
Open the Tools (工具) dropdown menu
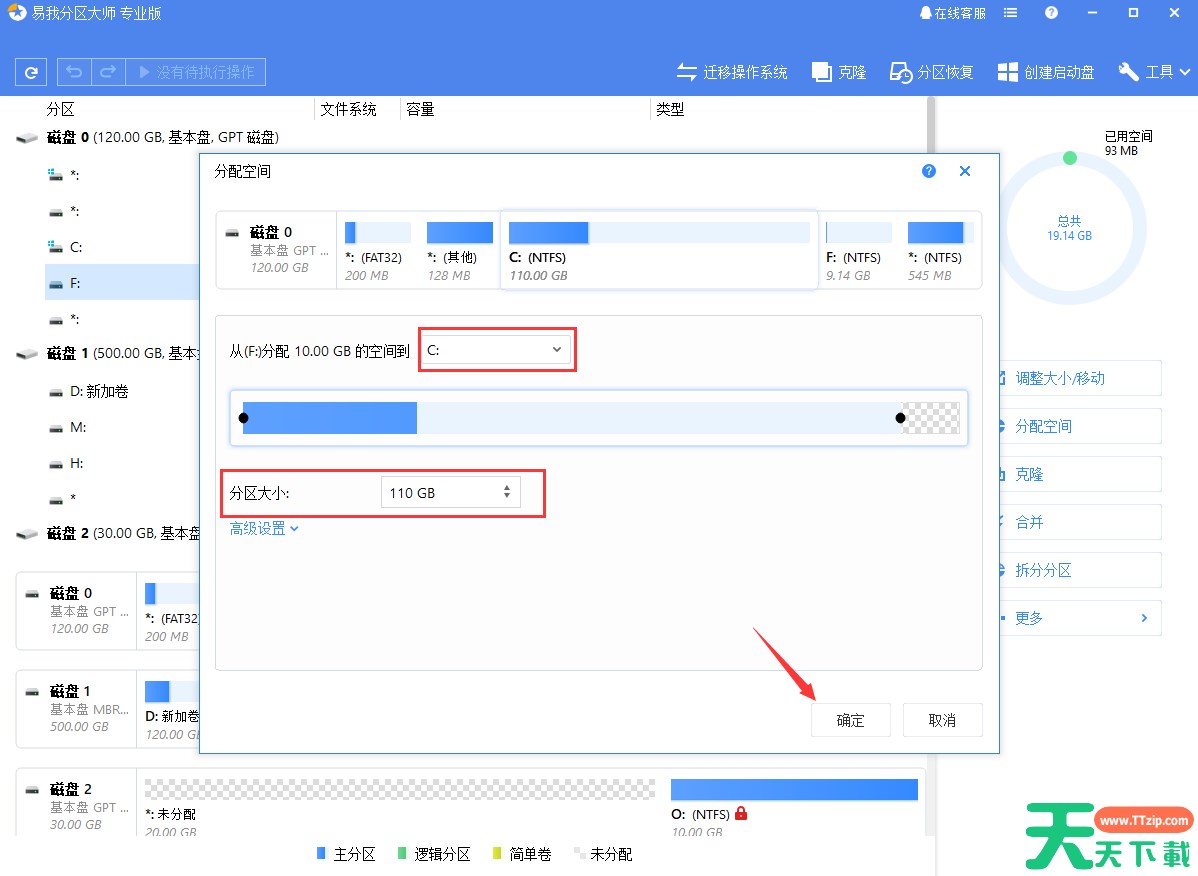pos(1155,72)
